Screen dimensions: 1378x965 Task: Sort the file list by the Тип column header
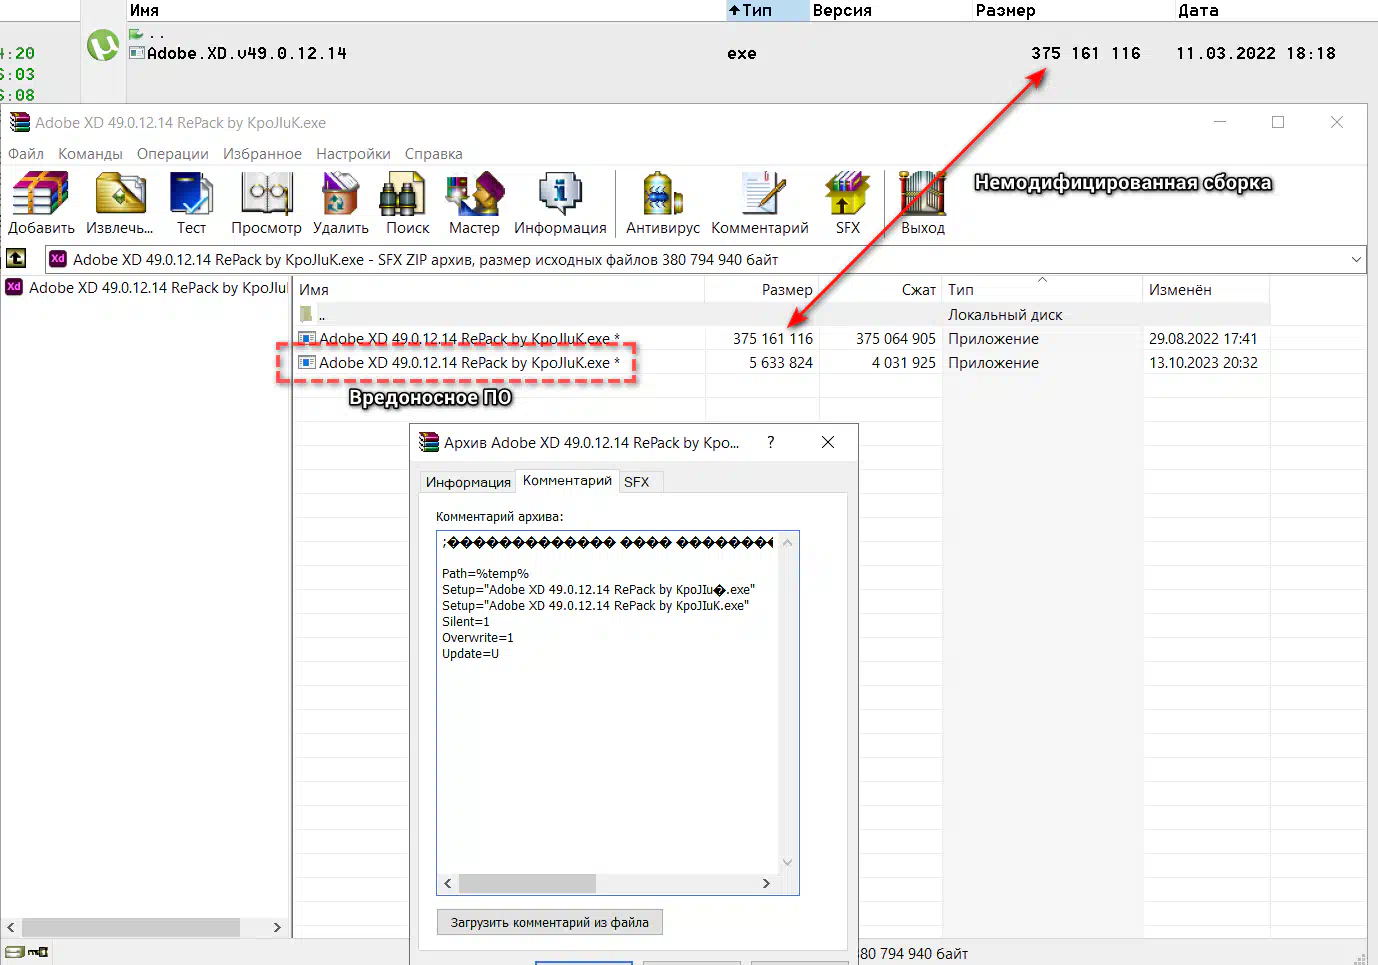(x=1042, y=289)
